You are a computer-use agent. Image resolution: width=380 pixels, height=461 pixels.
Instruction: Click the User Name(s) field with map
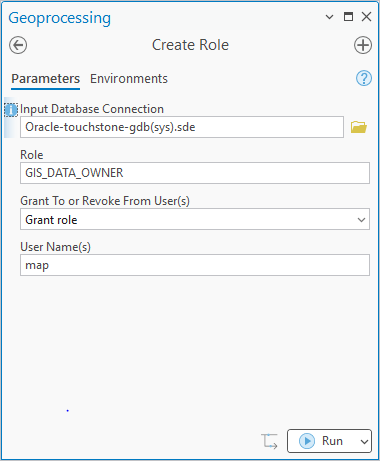tap(195, 265)
